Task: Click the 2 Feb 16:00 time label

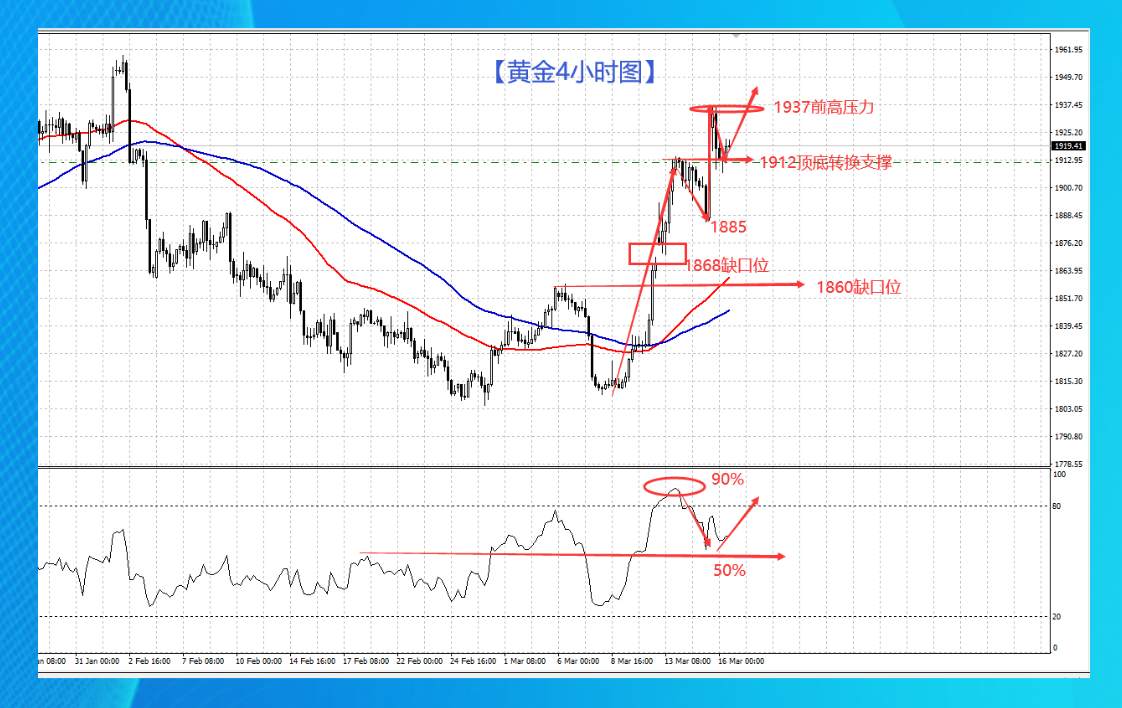Action: click(x=150, y=661)
